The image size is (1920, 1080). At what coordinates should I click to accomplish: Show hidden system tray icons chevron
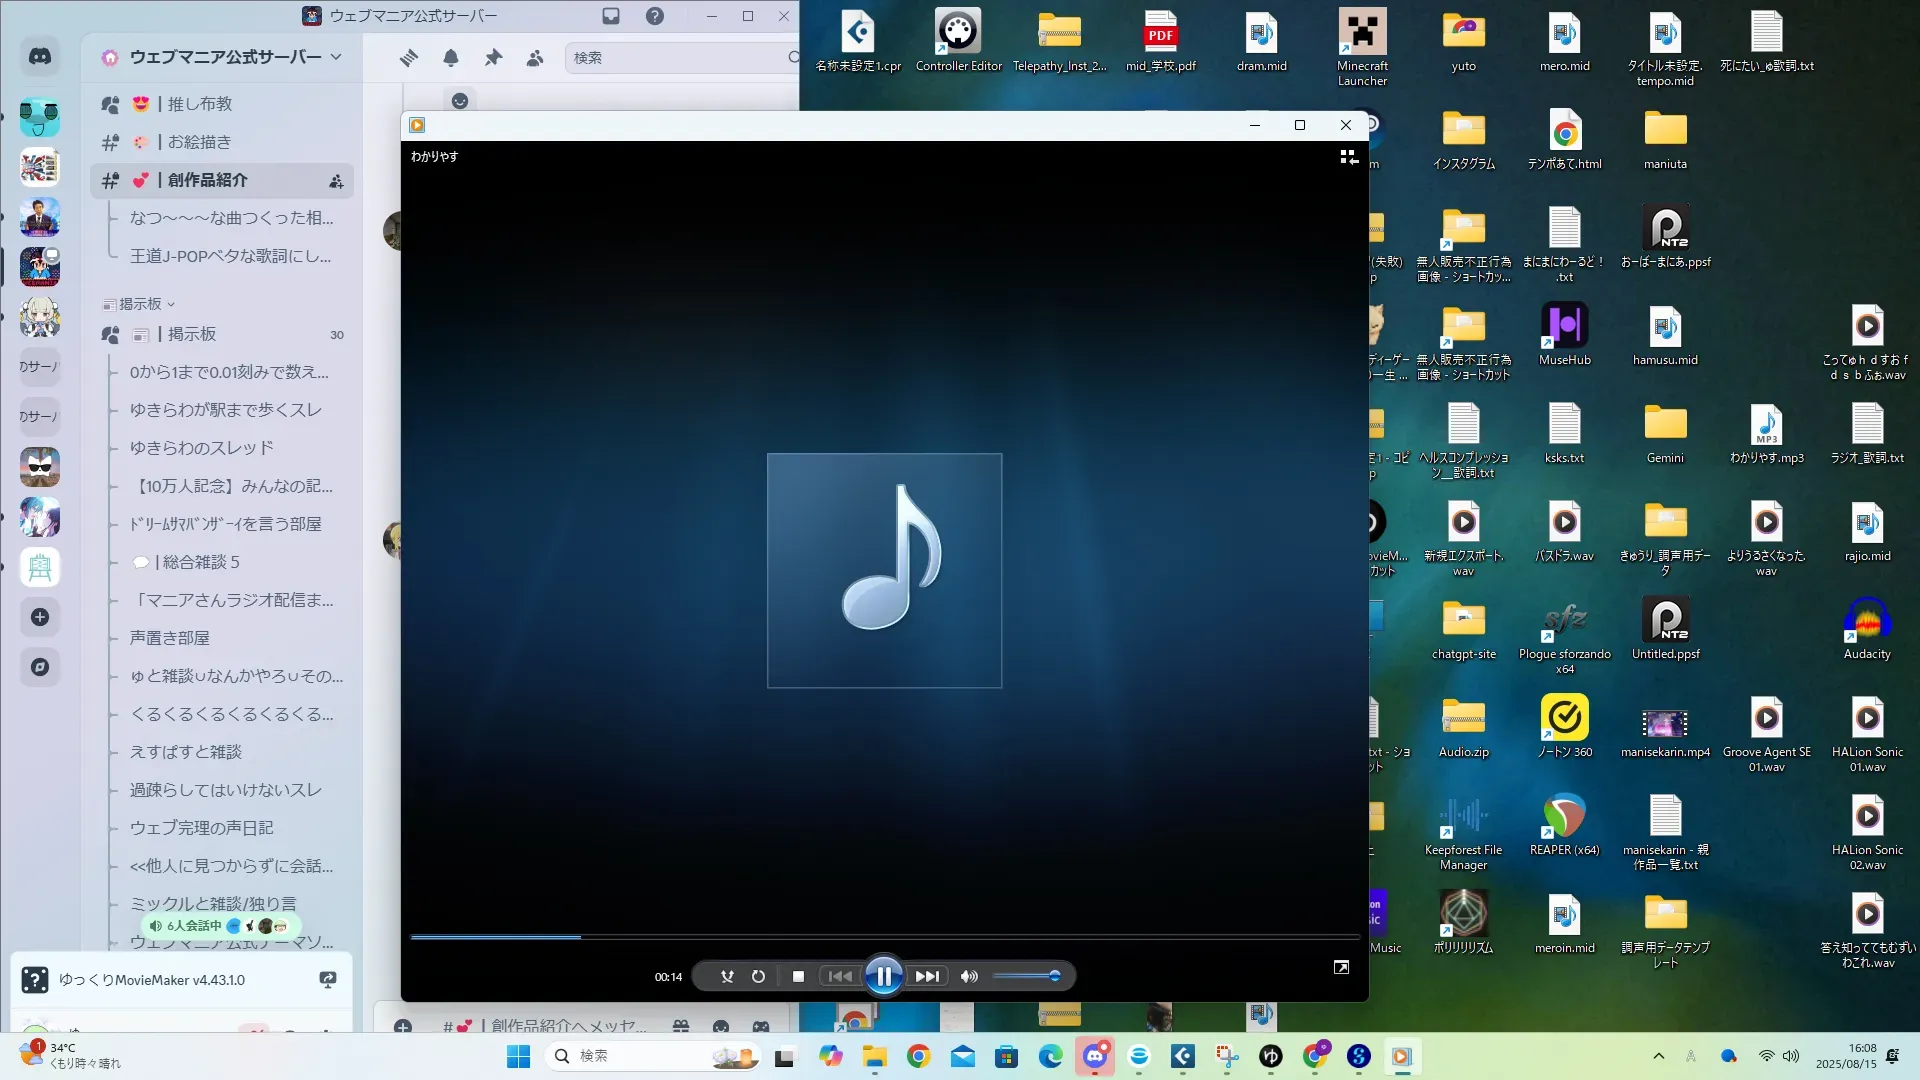click(1658, 1056)
